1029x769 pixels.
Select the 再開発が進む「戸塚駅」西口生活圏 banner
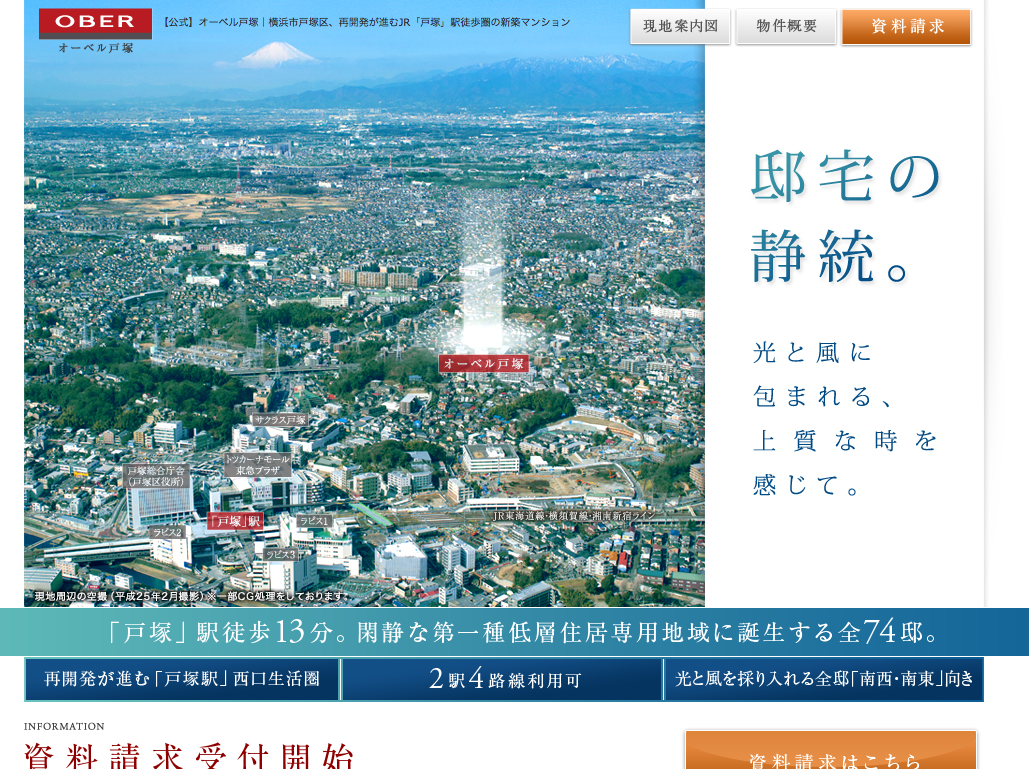click(x=182, y=679)
